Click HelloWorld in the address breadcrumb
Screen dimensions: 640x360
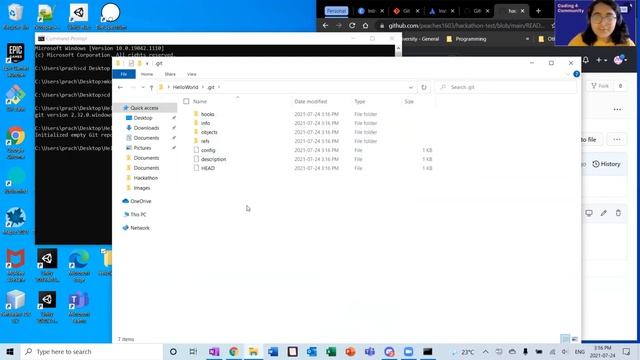[185, 87]
